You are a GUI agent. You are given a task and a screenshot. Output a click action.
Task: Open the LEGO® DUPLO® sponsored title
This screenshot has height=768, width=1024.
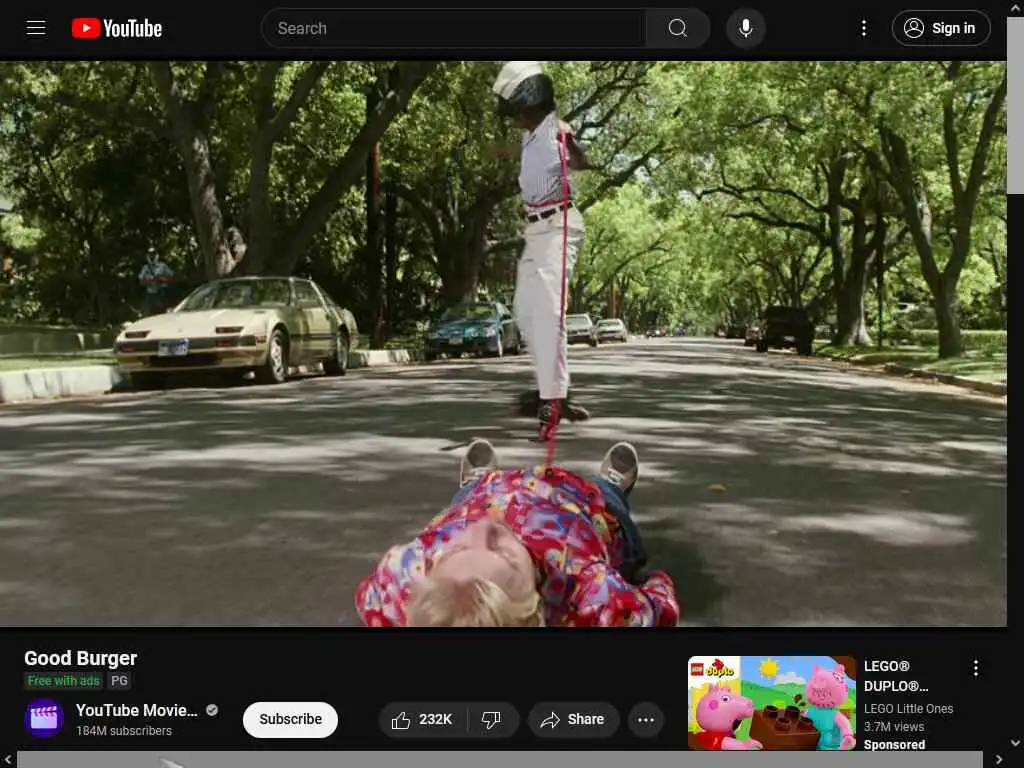[896, 676]
